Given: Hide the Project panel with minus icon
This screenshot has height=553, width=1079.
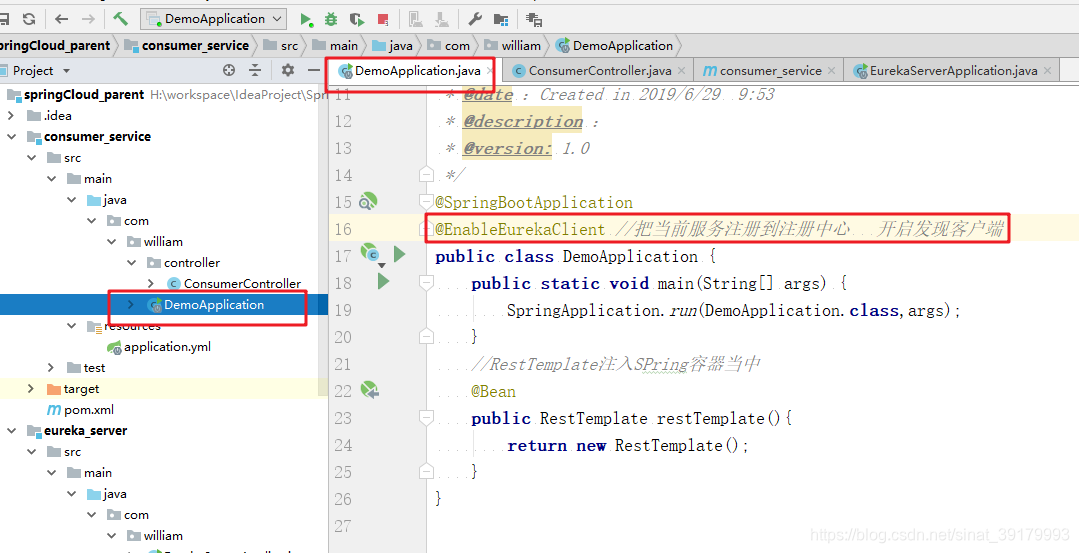Looking at the screenshot, I should [x=313, y=70].
